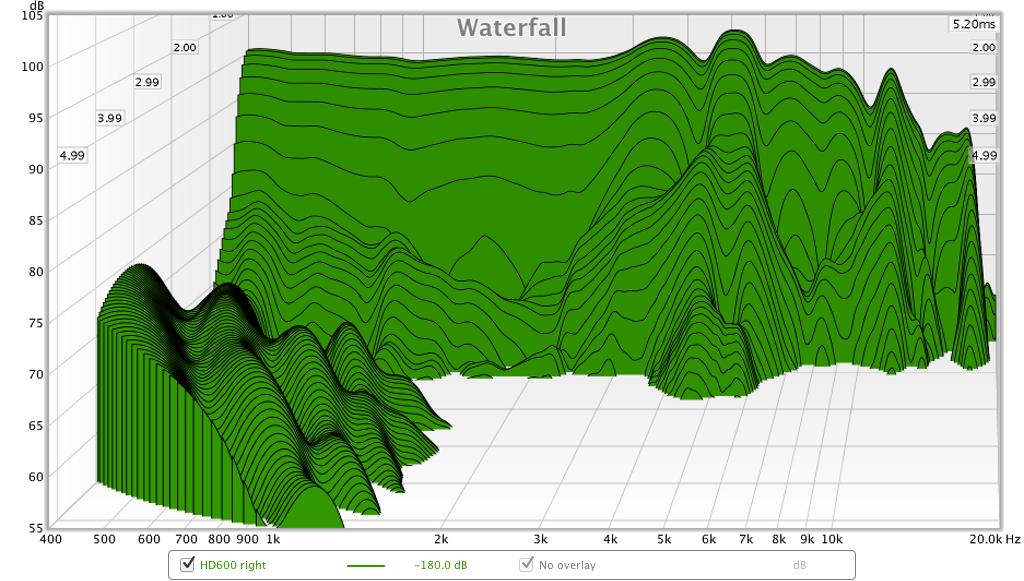Click the right 2.99 time axis label
Viewport: 1024px width, 581px height.
click(x=984, y=82)
